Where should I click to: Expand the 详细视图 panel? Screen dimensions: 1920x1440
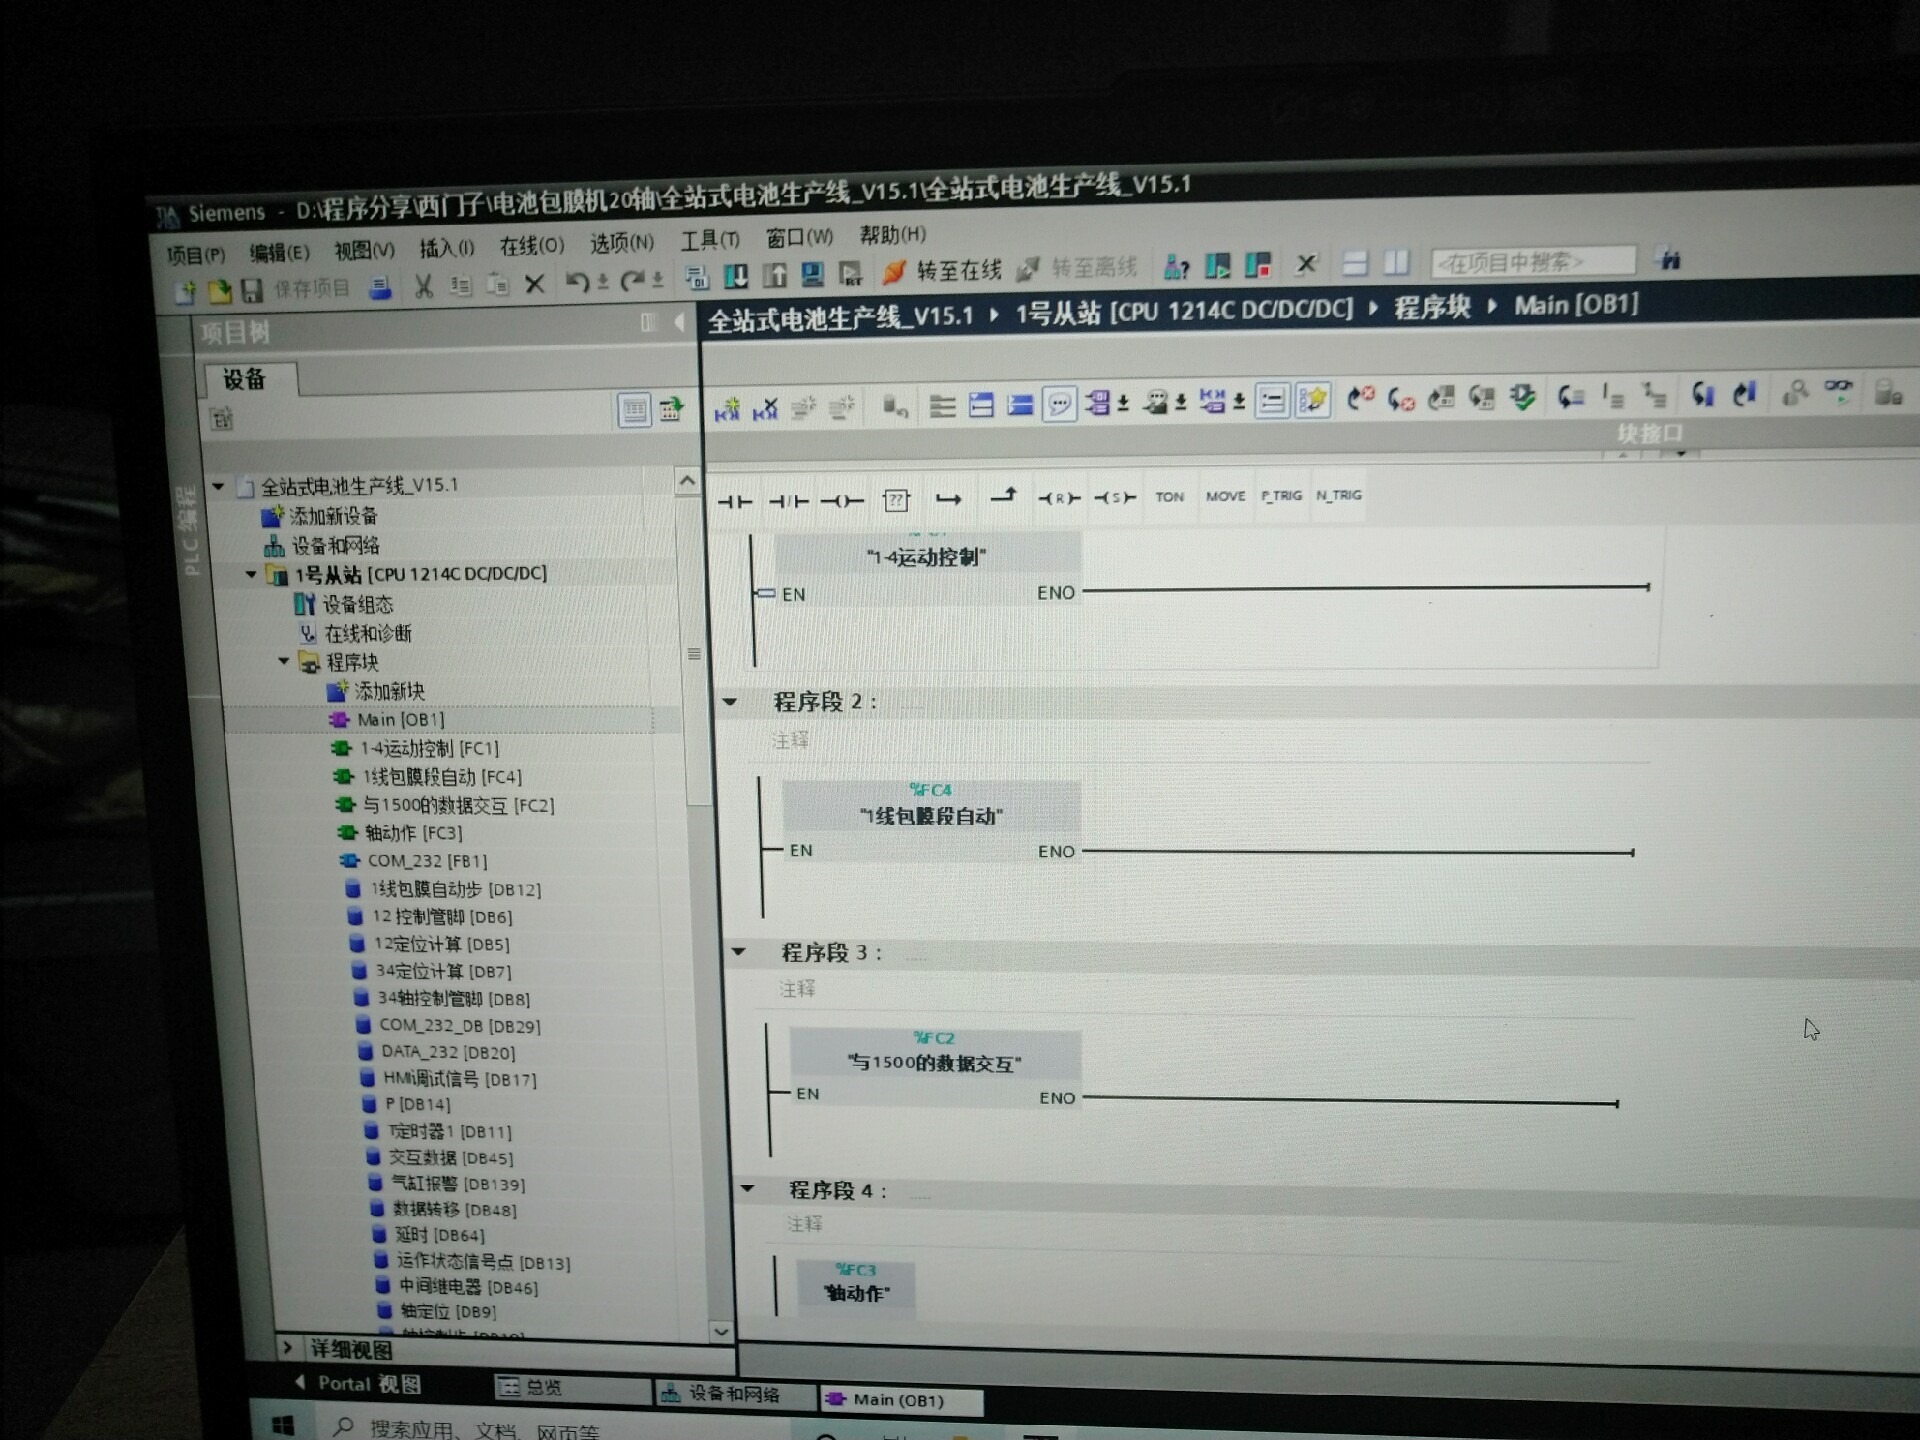coord(288,1348)
